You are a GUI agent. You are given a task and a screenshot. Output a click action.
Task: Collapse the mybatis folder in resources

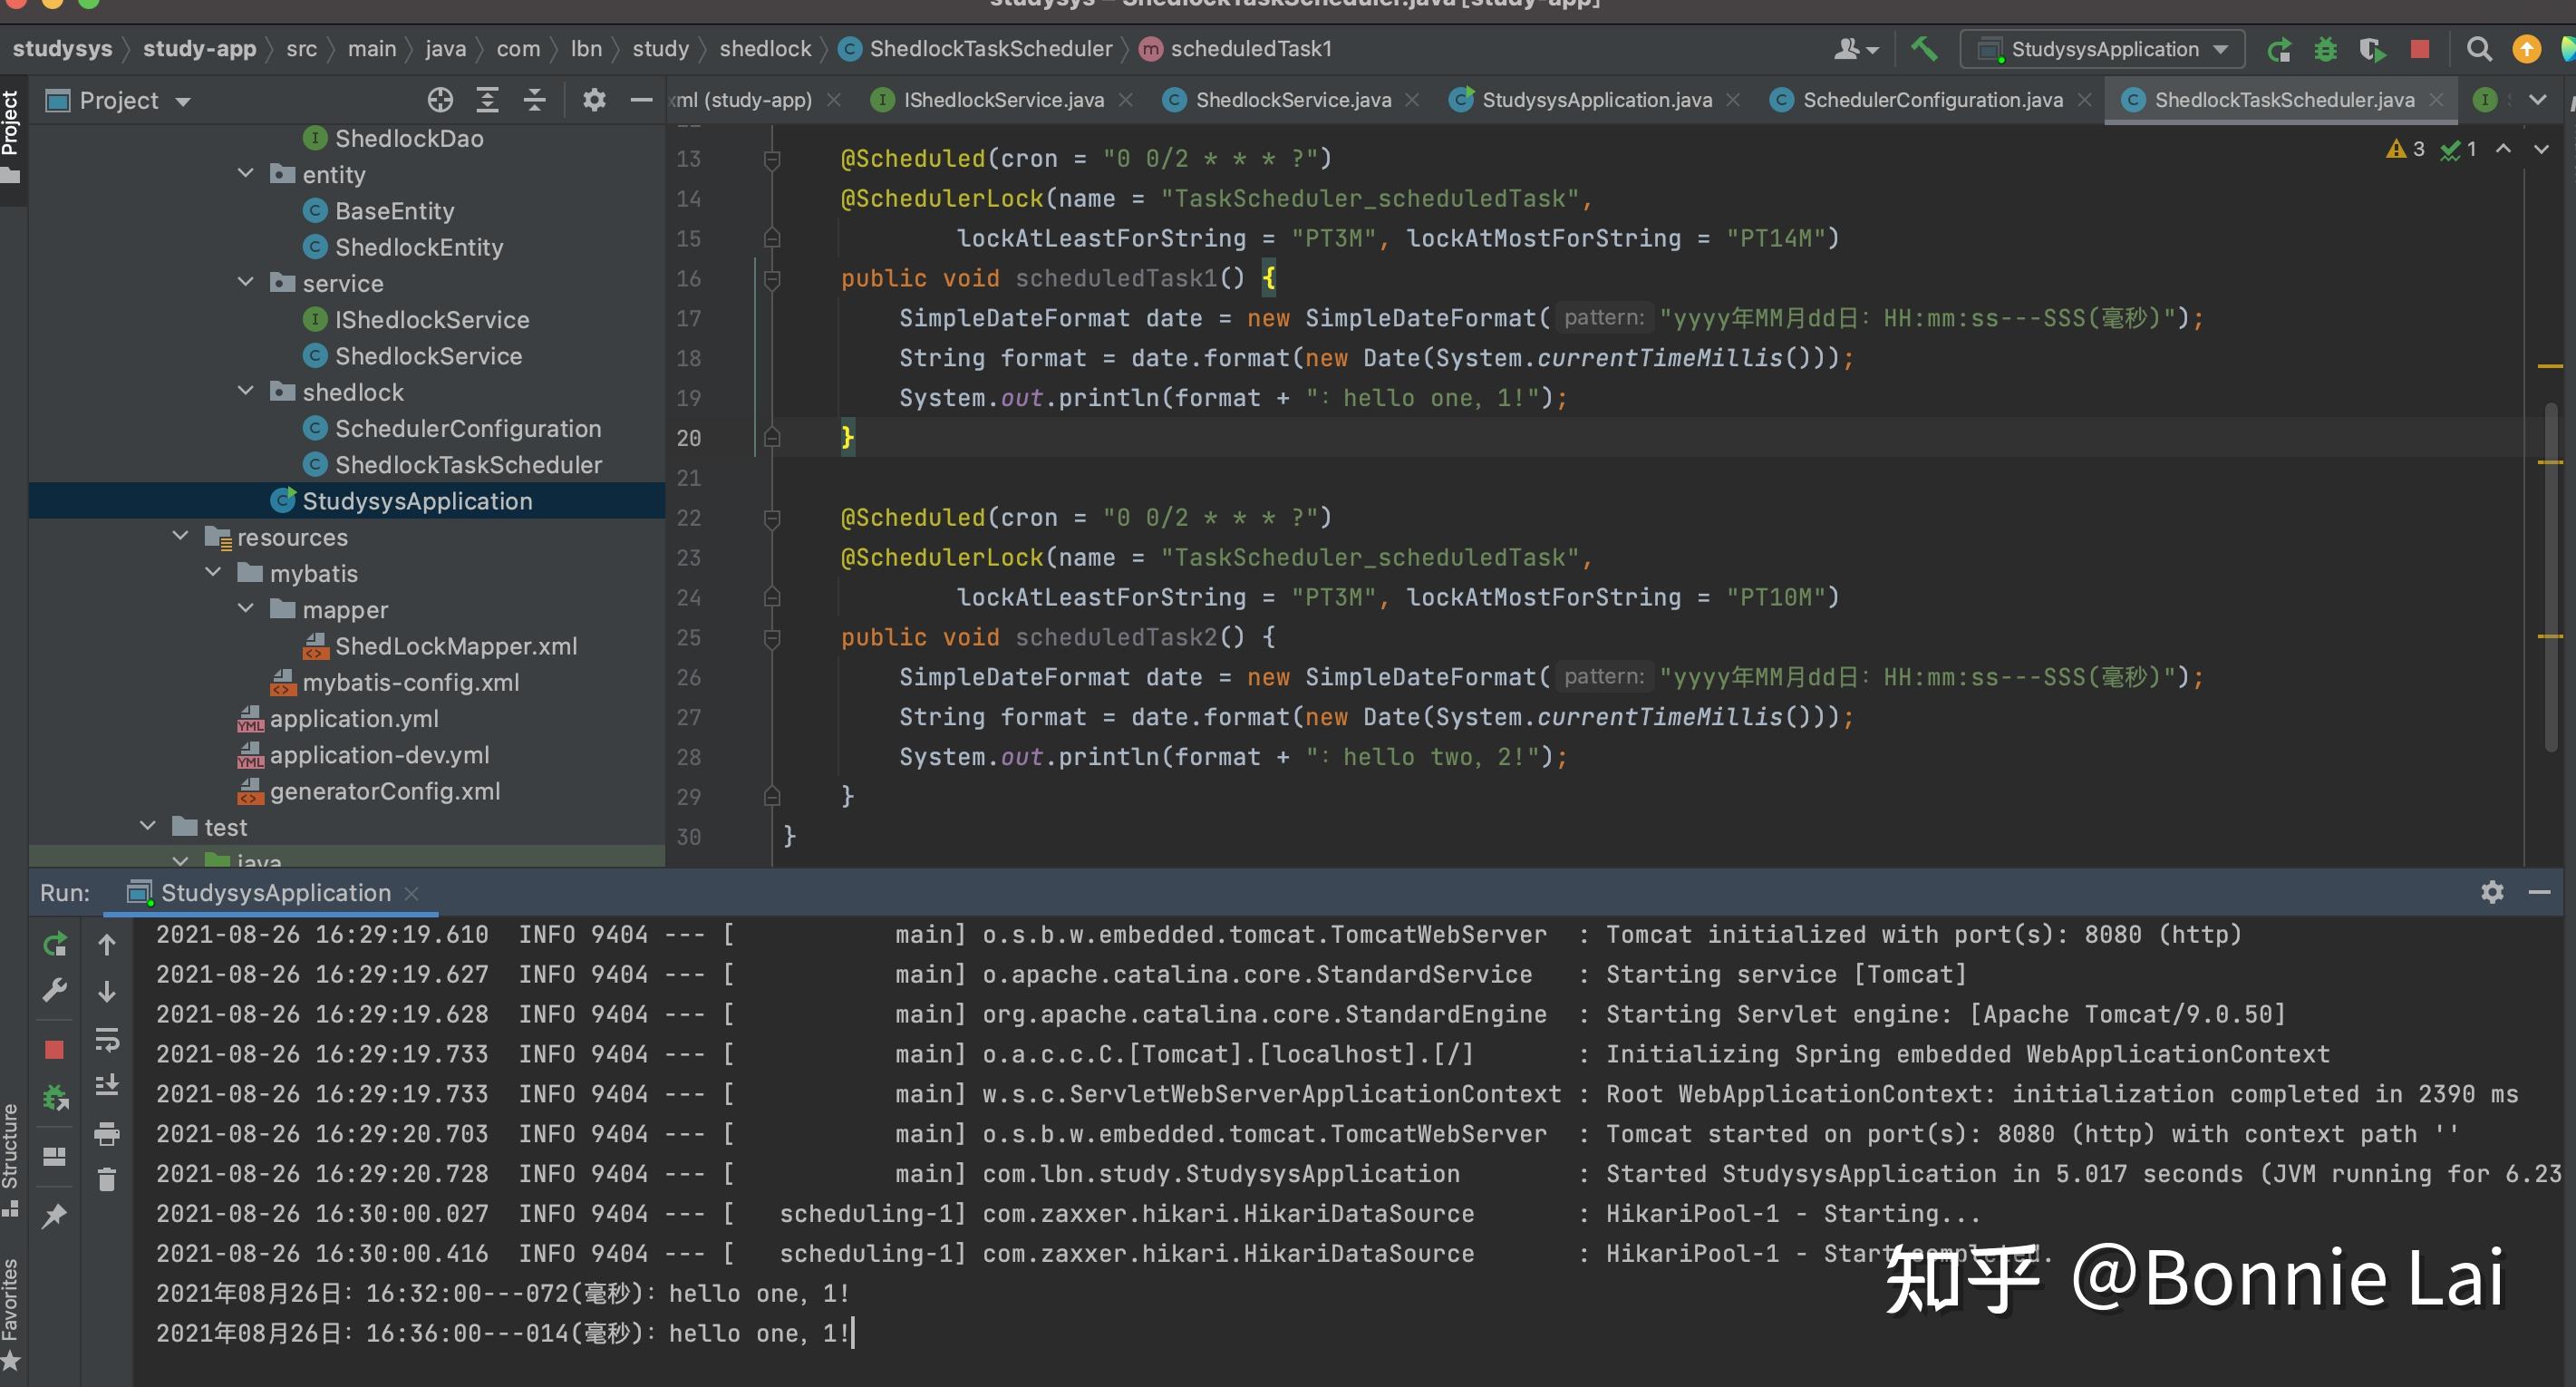pyautogui.click(x=213, y=573)
